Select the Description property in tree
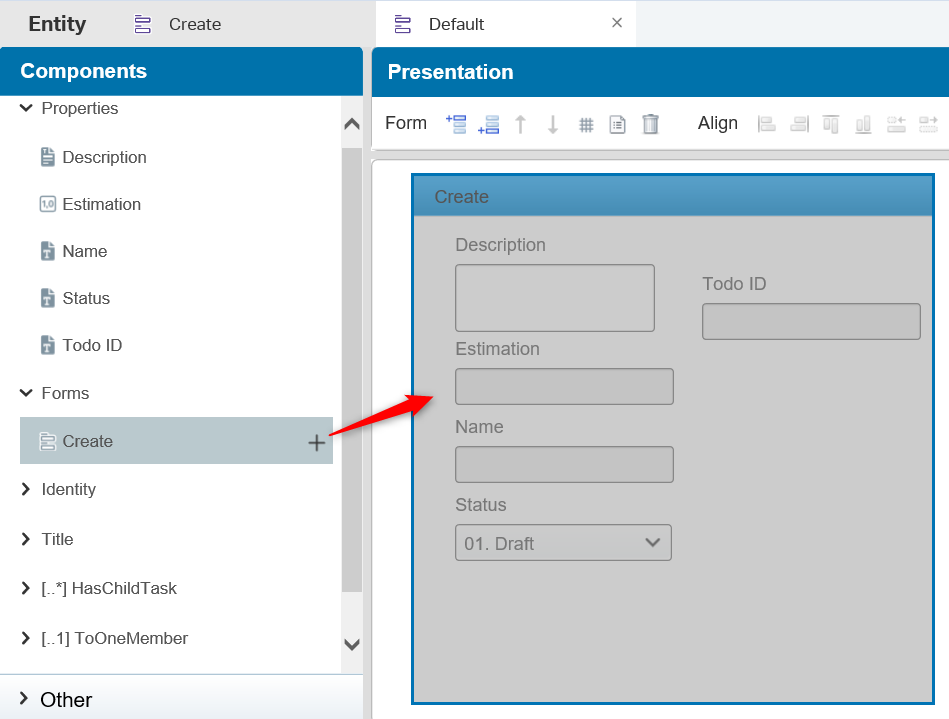Screen dimensions: 949x719 105,157
